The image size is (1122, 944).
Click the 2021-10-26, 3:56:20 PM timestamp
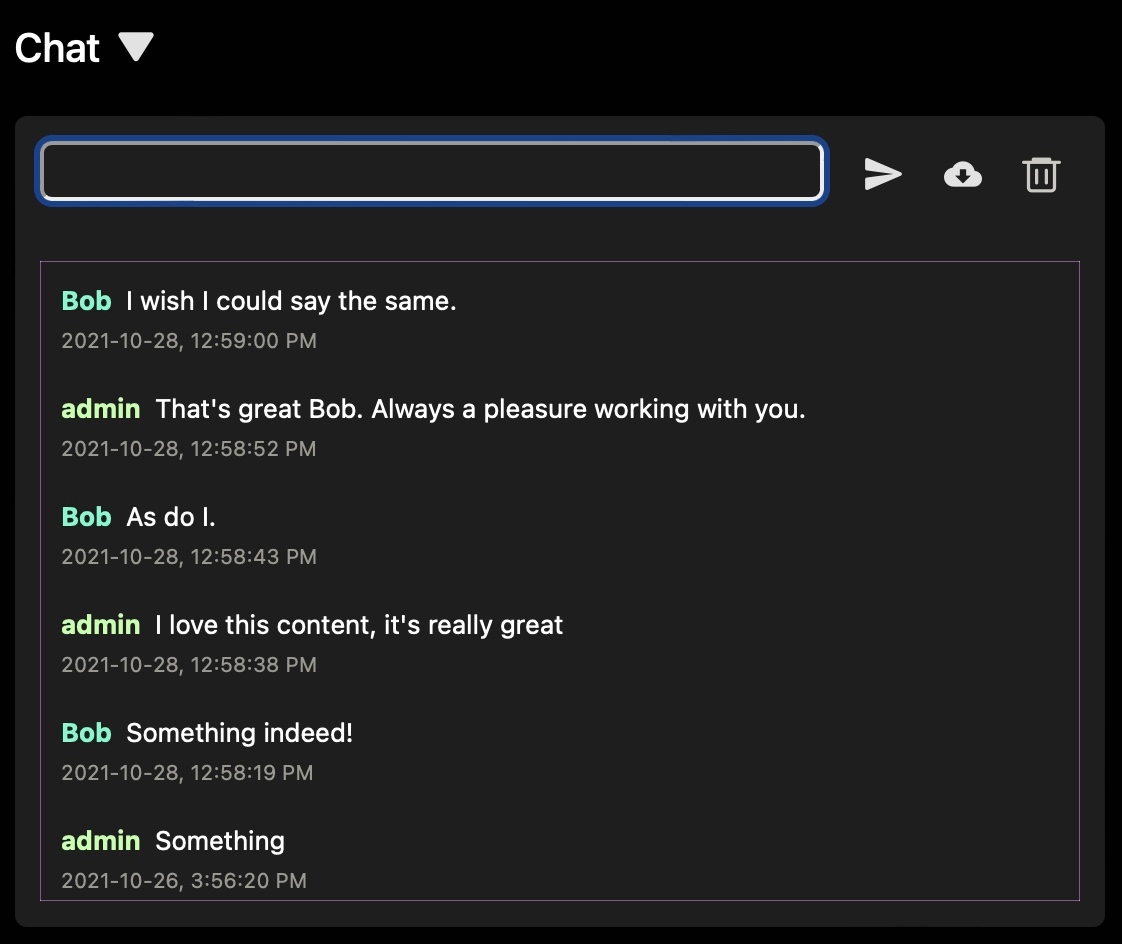click(184, 881)
